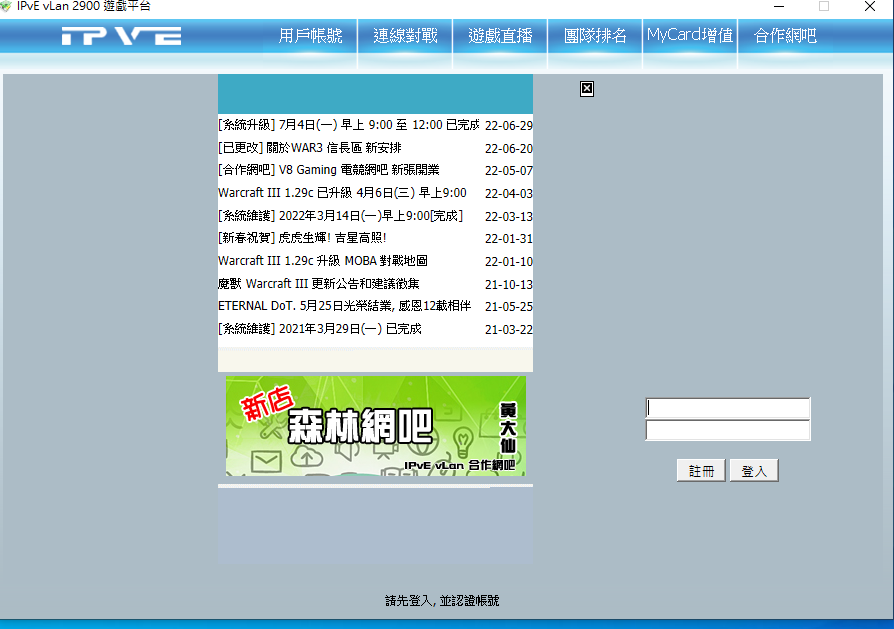Viewport: 894px width, 629px height.
Task: Open the 森林網吧 new store banner
Action: pyautogui.click(x=376, y=426)
